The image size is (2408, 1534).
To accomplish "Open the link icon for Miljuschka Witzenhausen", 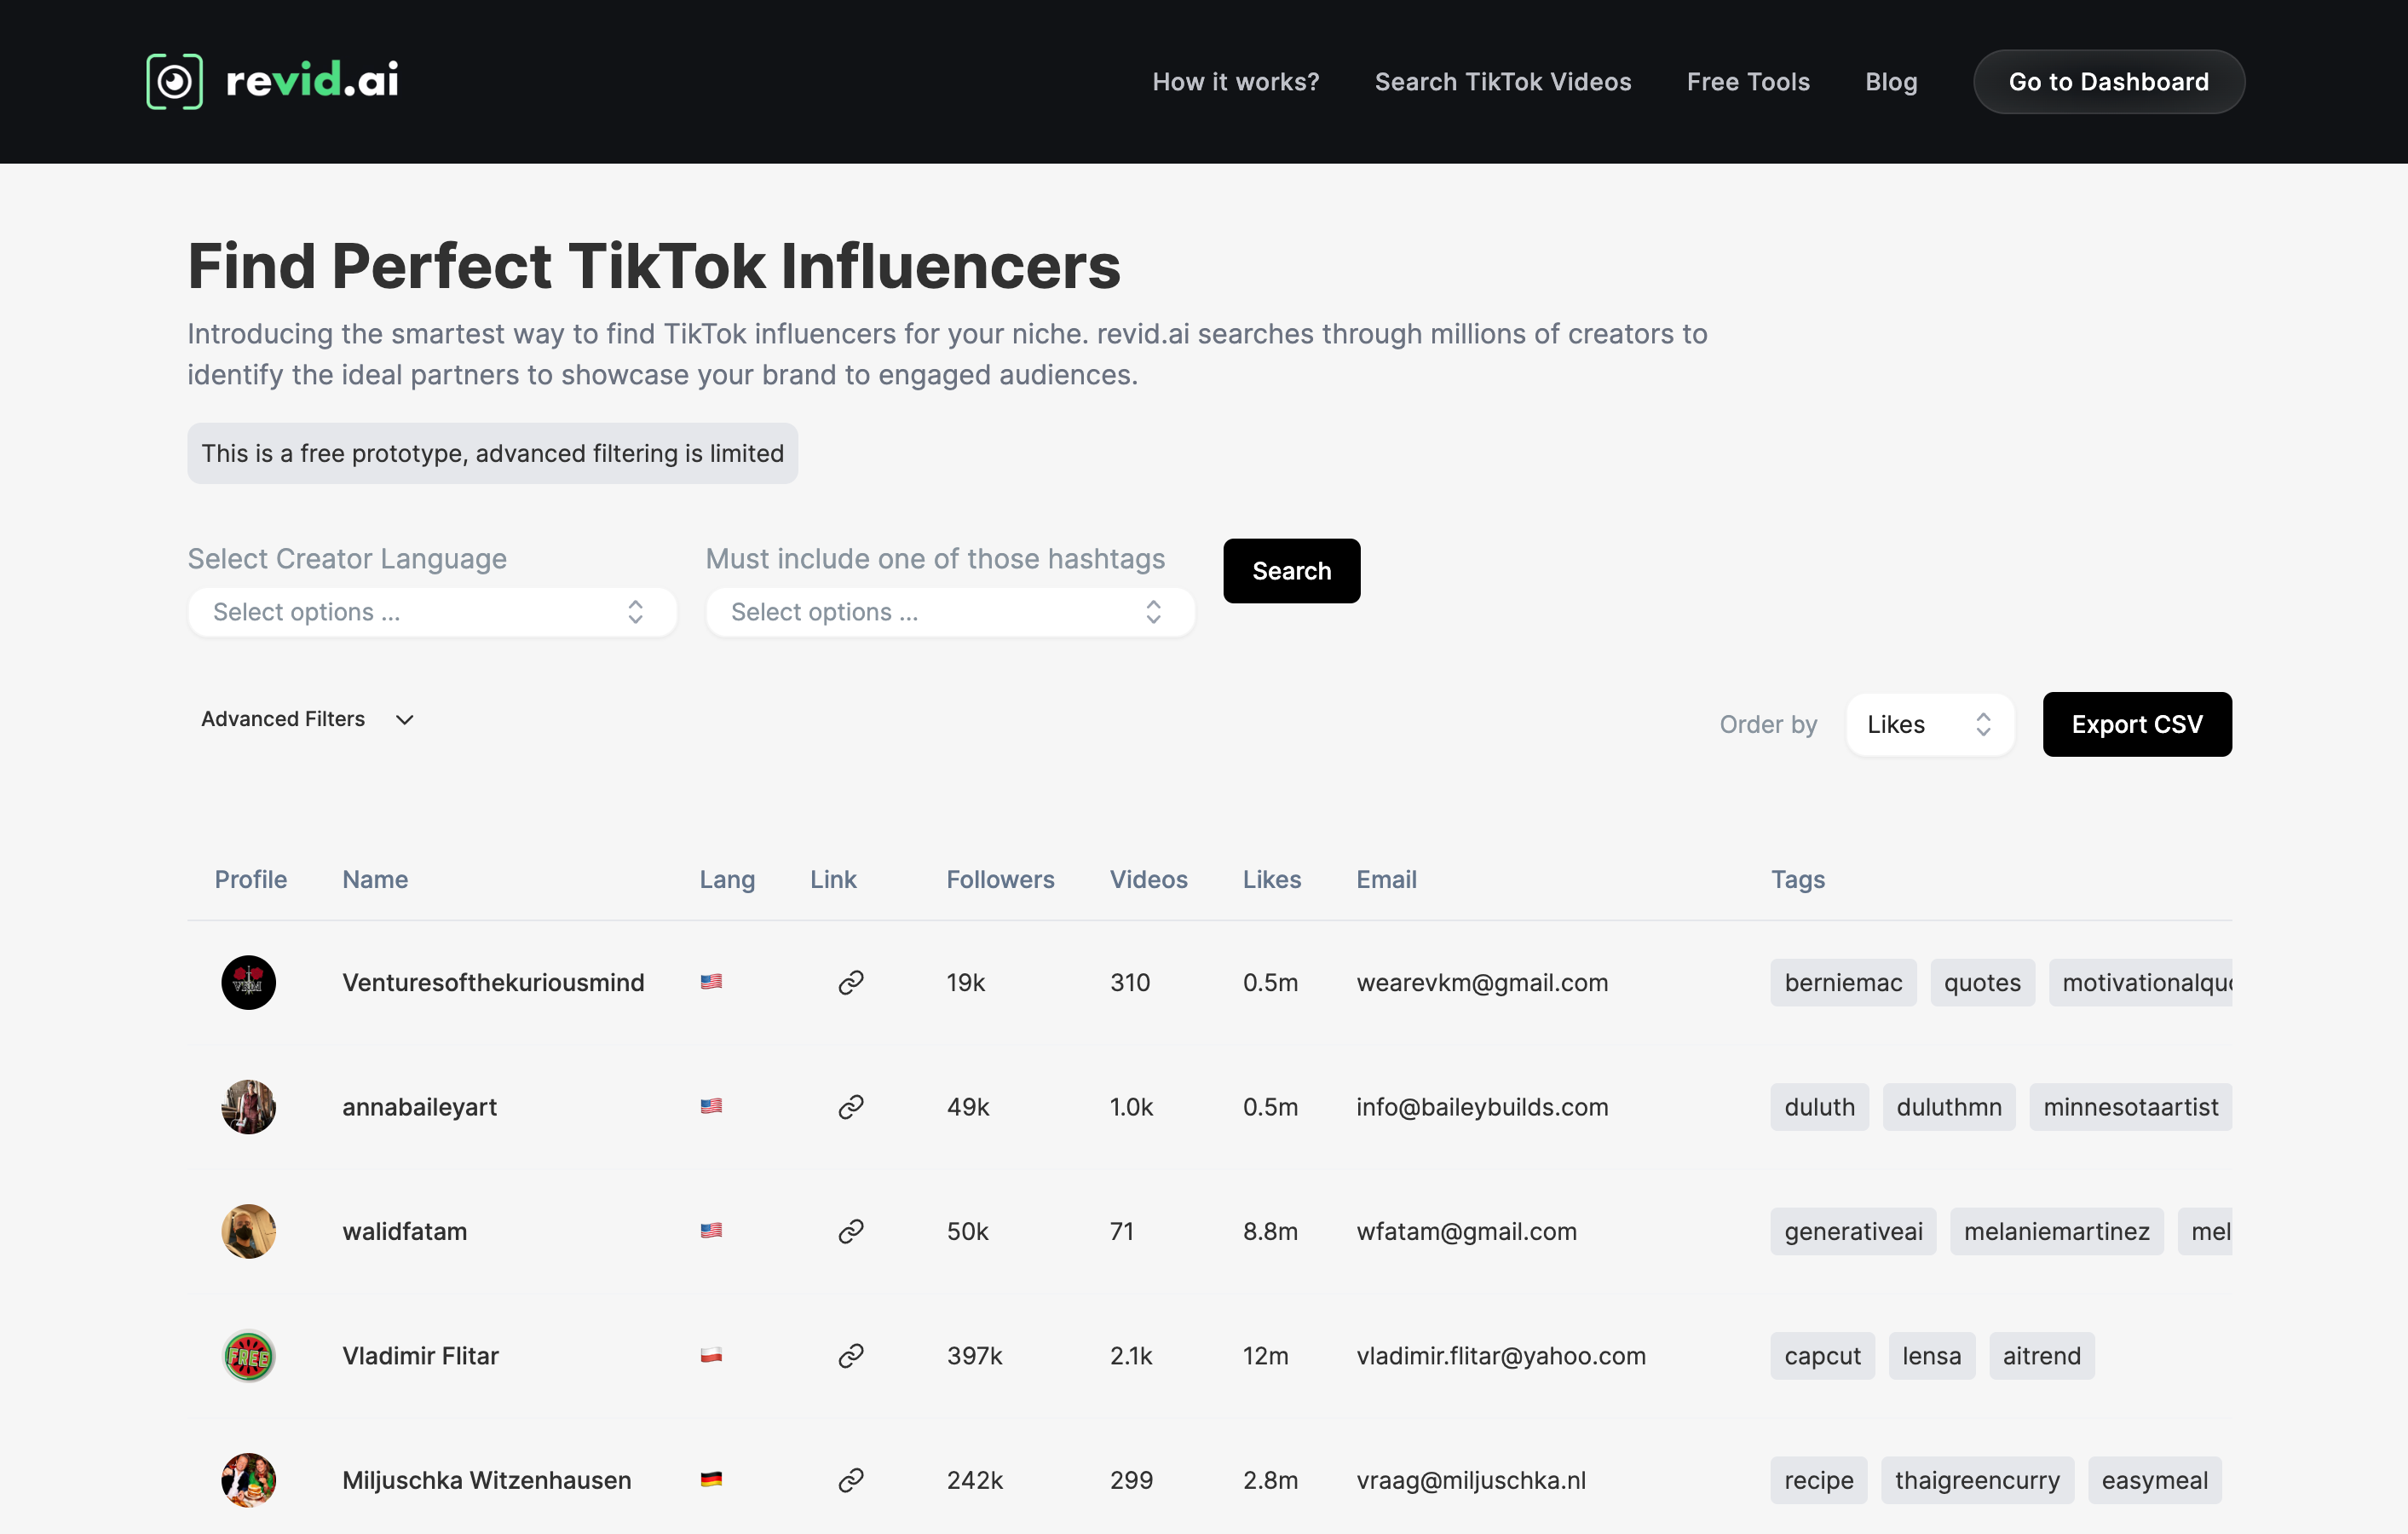I will (x=850, y=1479).
